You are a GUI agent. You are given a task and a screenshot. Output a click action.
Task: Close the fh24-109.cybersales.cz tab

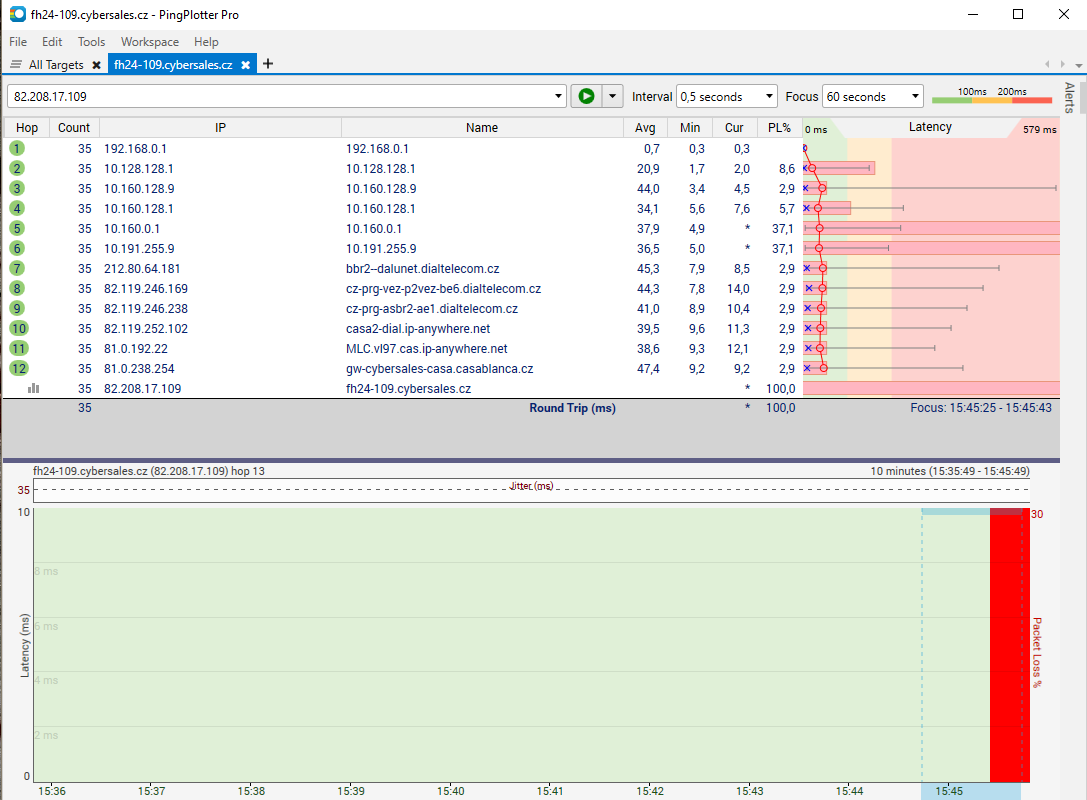coord(245,65)
